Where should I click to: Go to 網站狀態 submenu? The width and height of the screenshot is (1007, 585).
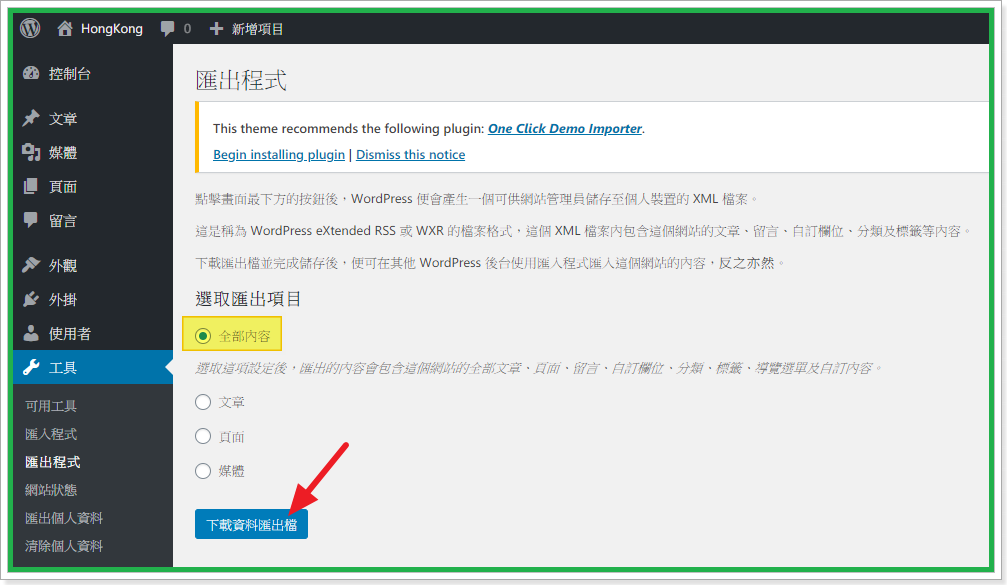coord(51,490)
